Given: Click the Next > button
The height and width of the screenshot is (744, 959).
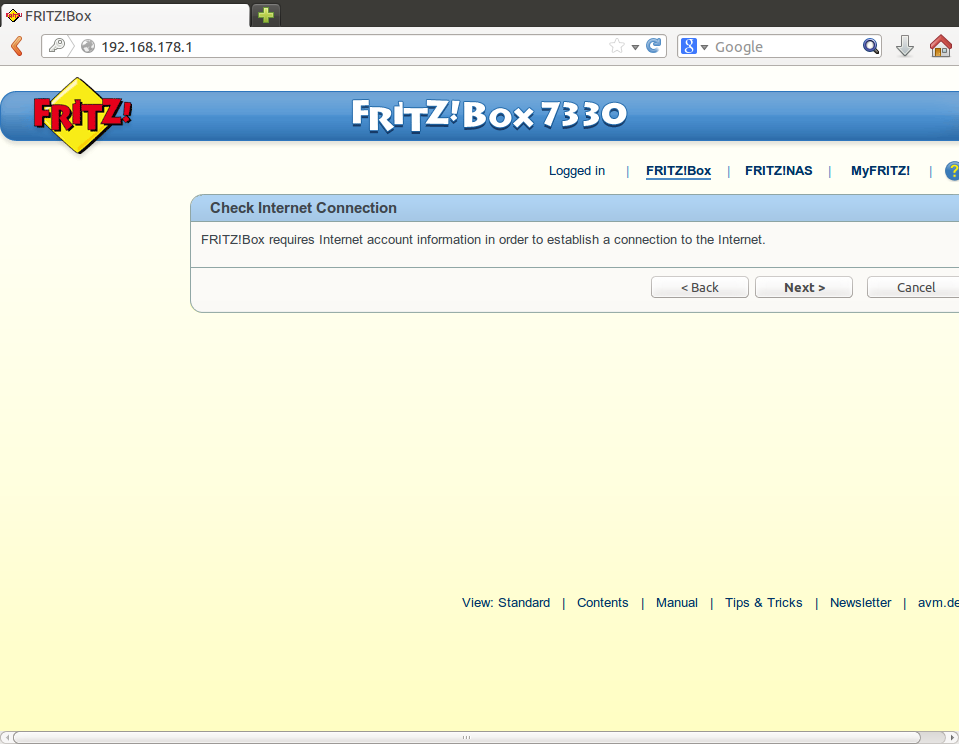Looking at the screenshot, I should click(x=804, y=287).
